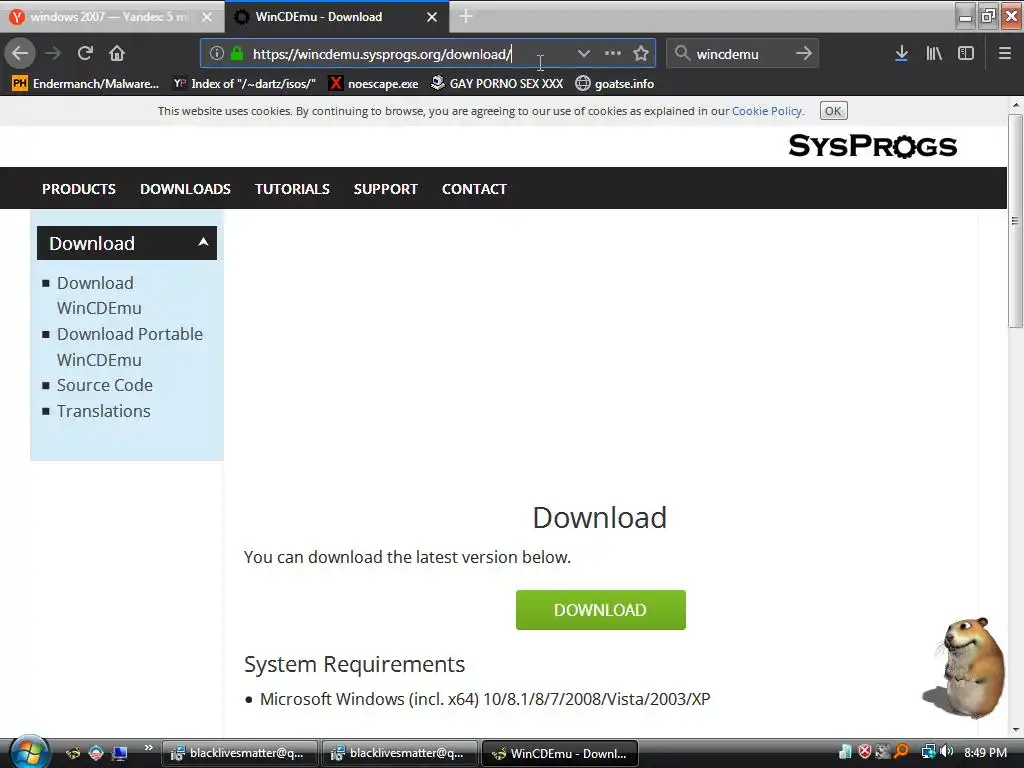Open the Library bookmarks icon
The width and height of the screenshot is (1024, 768).
tap(934, 54)
